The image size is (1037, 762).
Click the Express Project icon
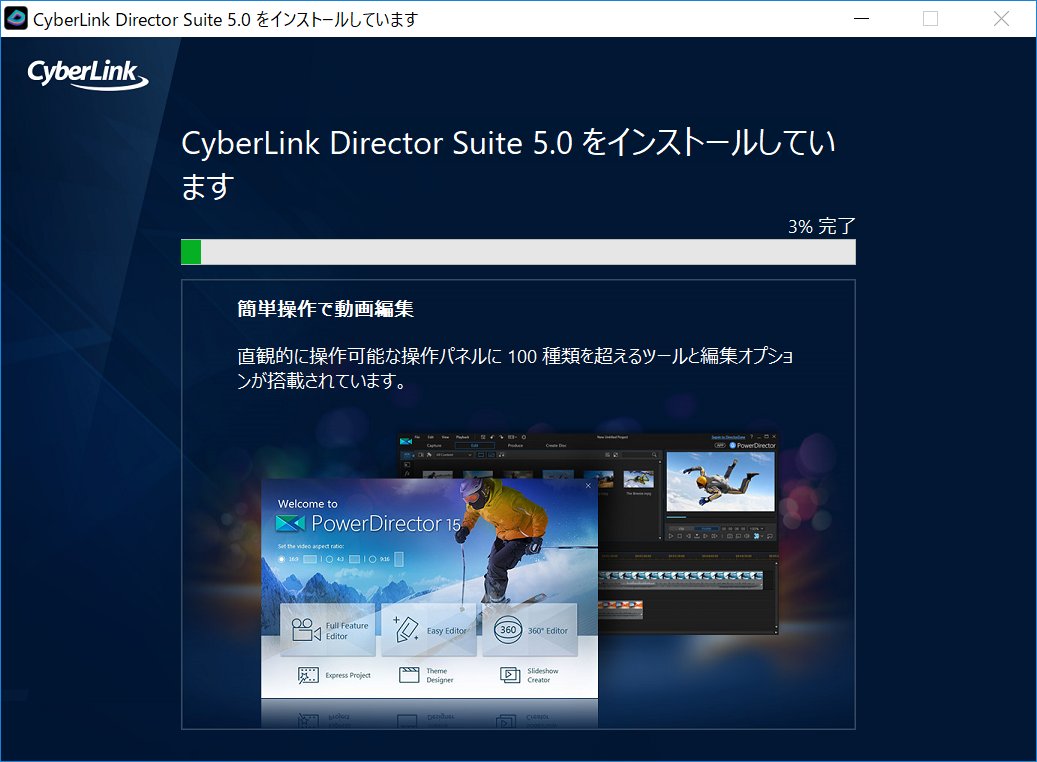(308, 675)
